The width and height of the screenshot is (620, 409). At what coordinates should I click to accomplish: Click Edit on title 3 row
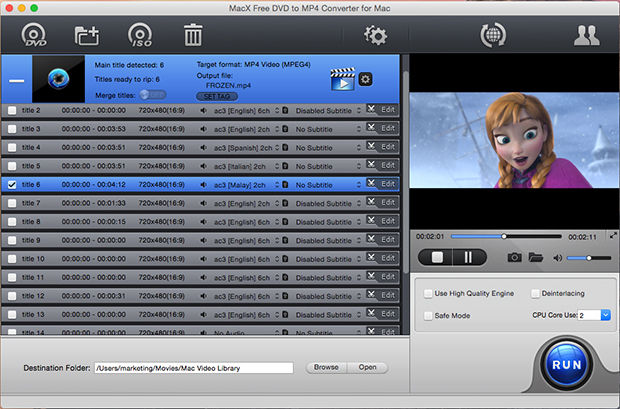click(388, 128)
